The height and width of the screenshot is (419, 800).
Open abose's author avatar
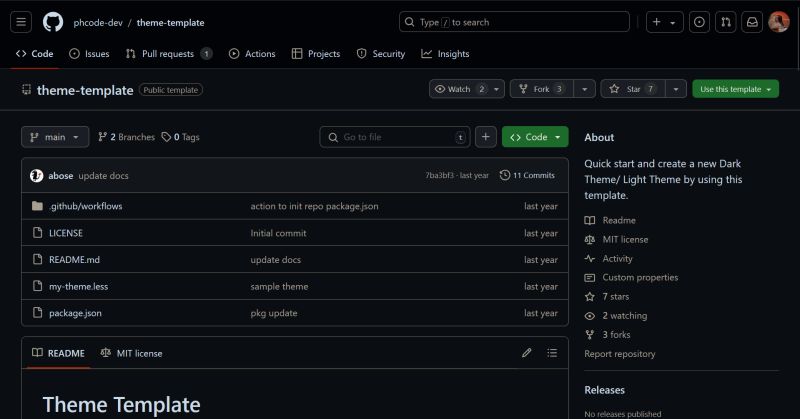click(x=36, y=175)
